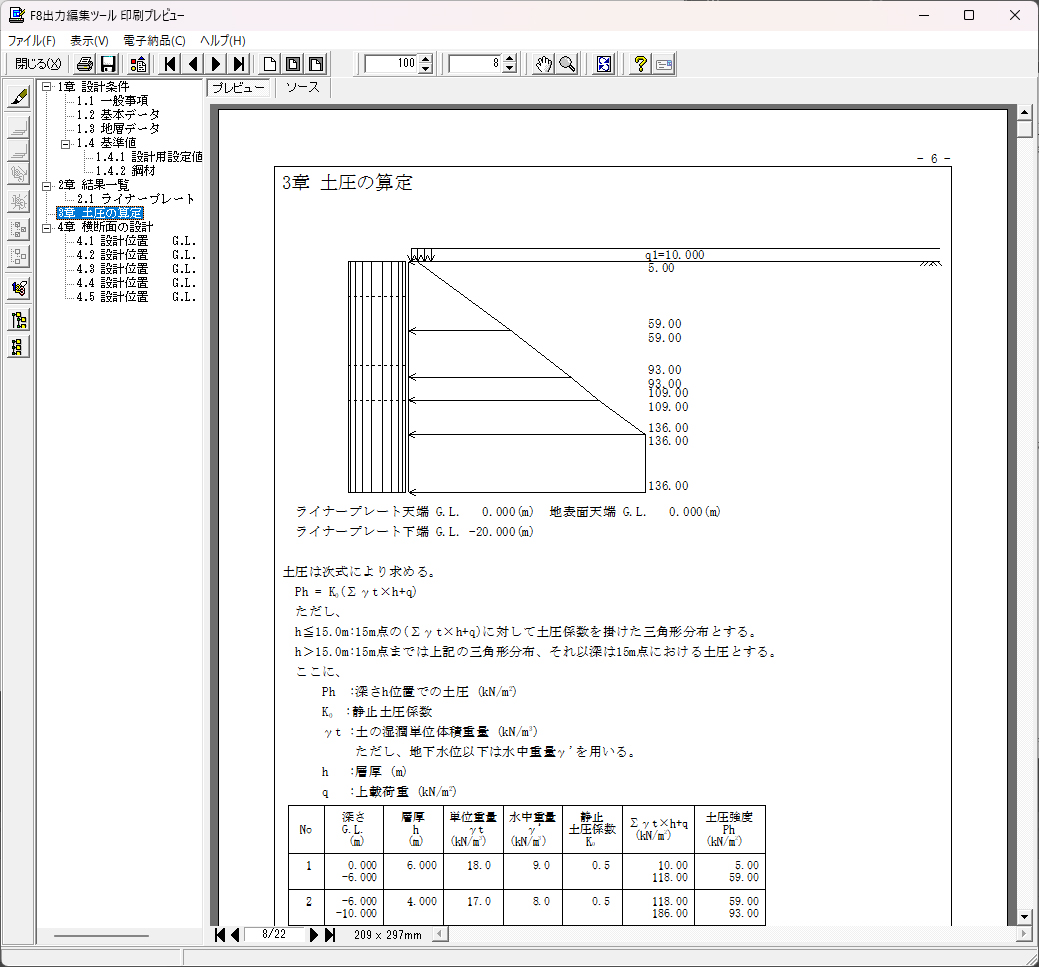Select 1.3 地層データ in the tree

(x=118, y=129)
